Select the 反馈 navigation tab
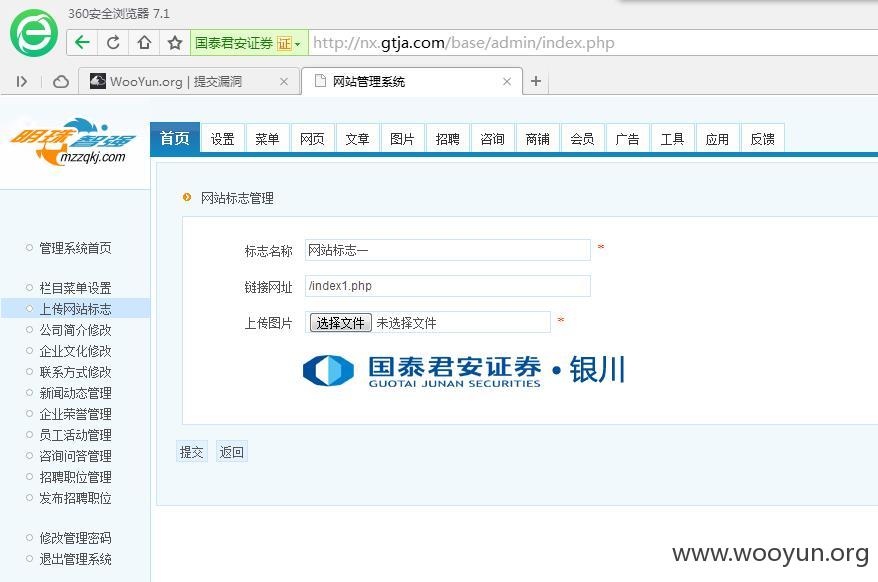Screen dimensions: 878x582 [763, 138]
